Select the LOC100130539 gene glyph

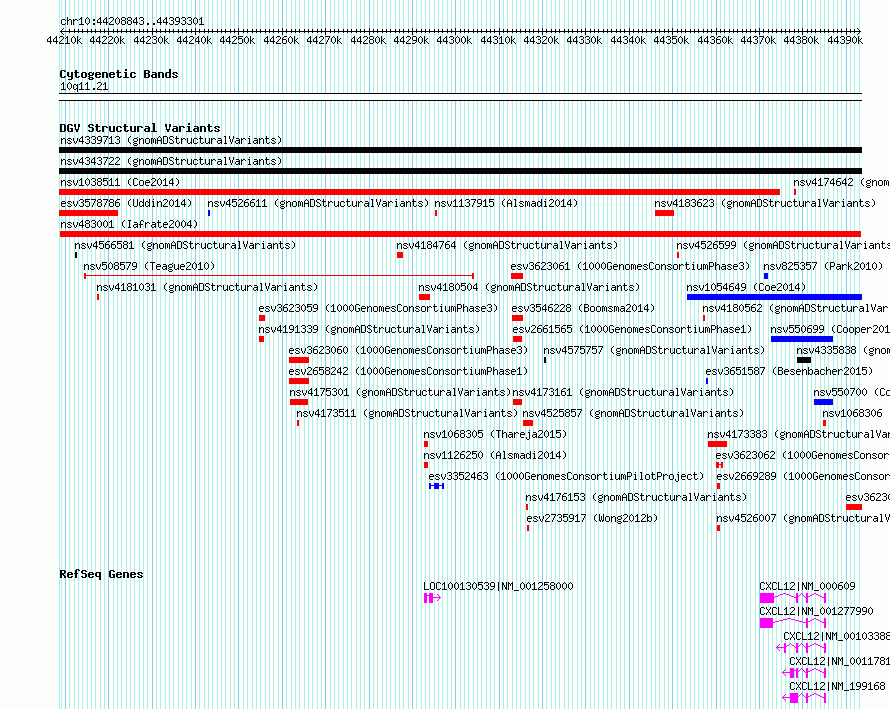(432, 598)
